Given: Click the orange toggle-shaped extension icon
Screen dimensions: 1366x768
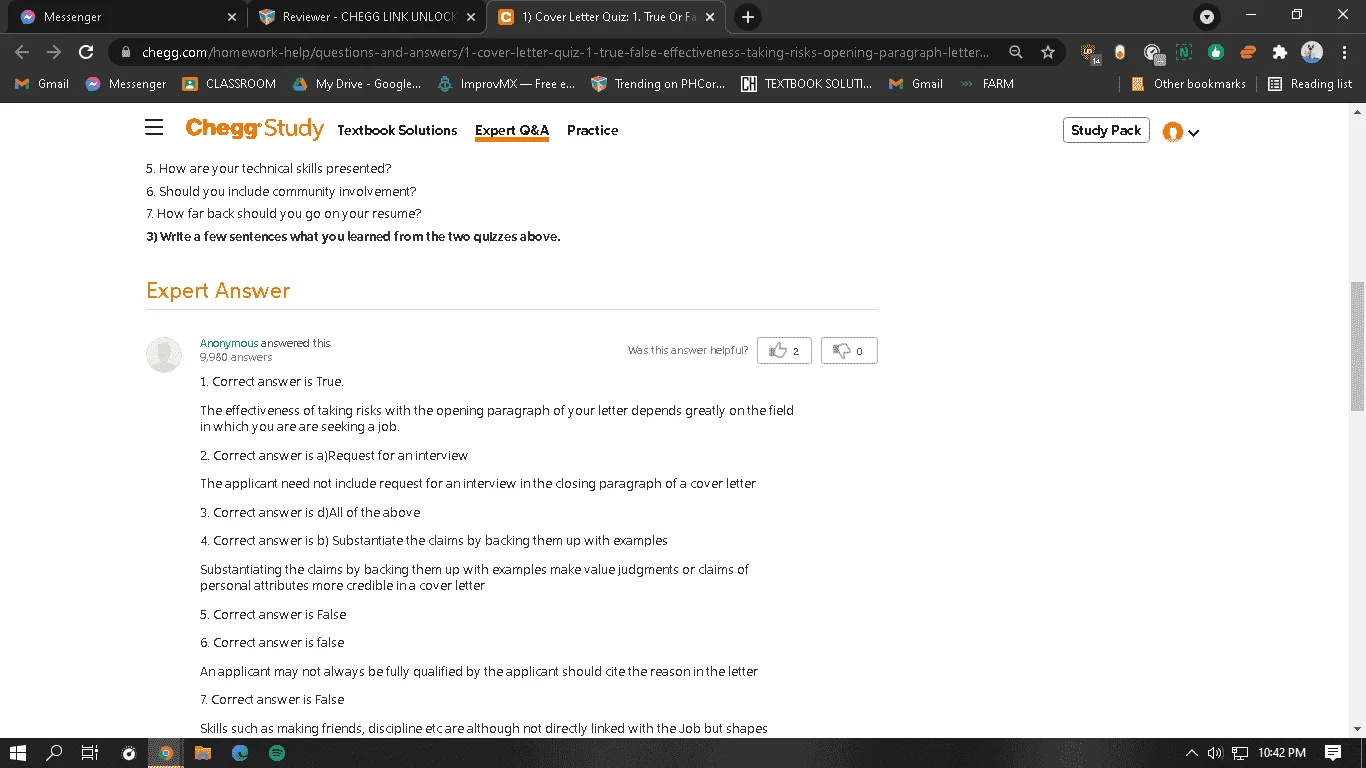Looking at the screenshot, I should pos(1120,52).
